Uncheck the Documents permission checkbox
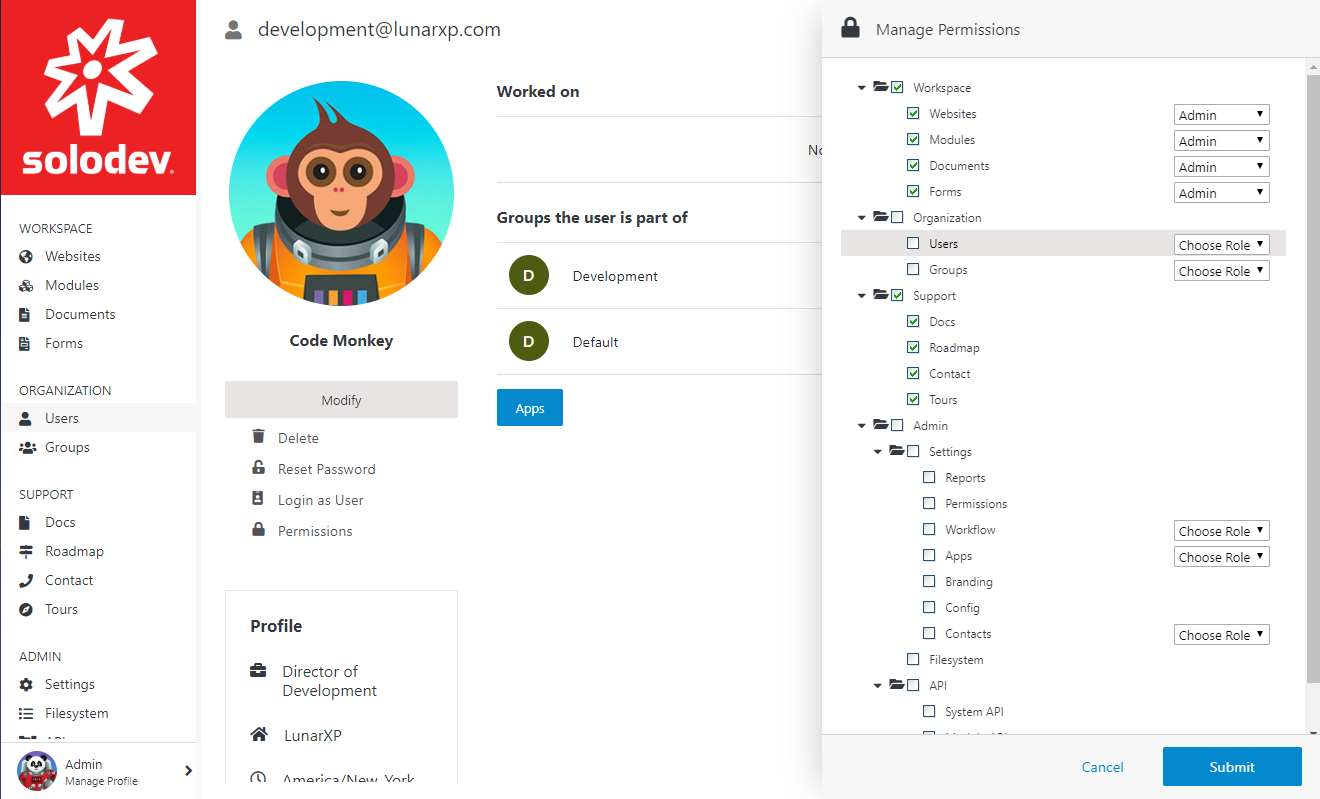The width and height of the screenshot is (1320, 799). point(913,166)
